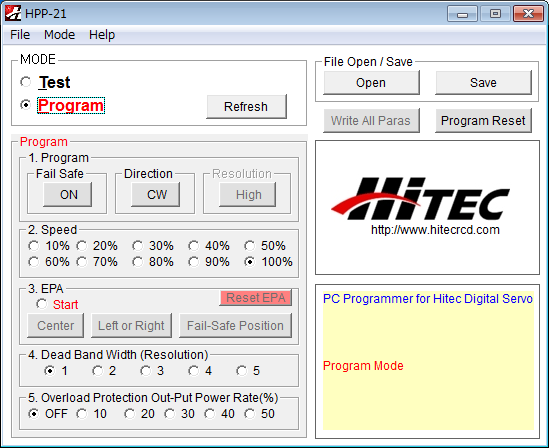
Task: Maximize the HPP-21 window
Action: click(x=495, y=14)
